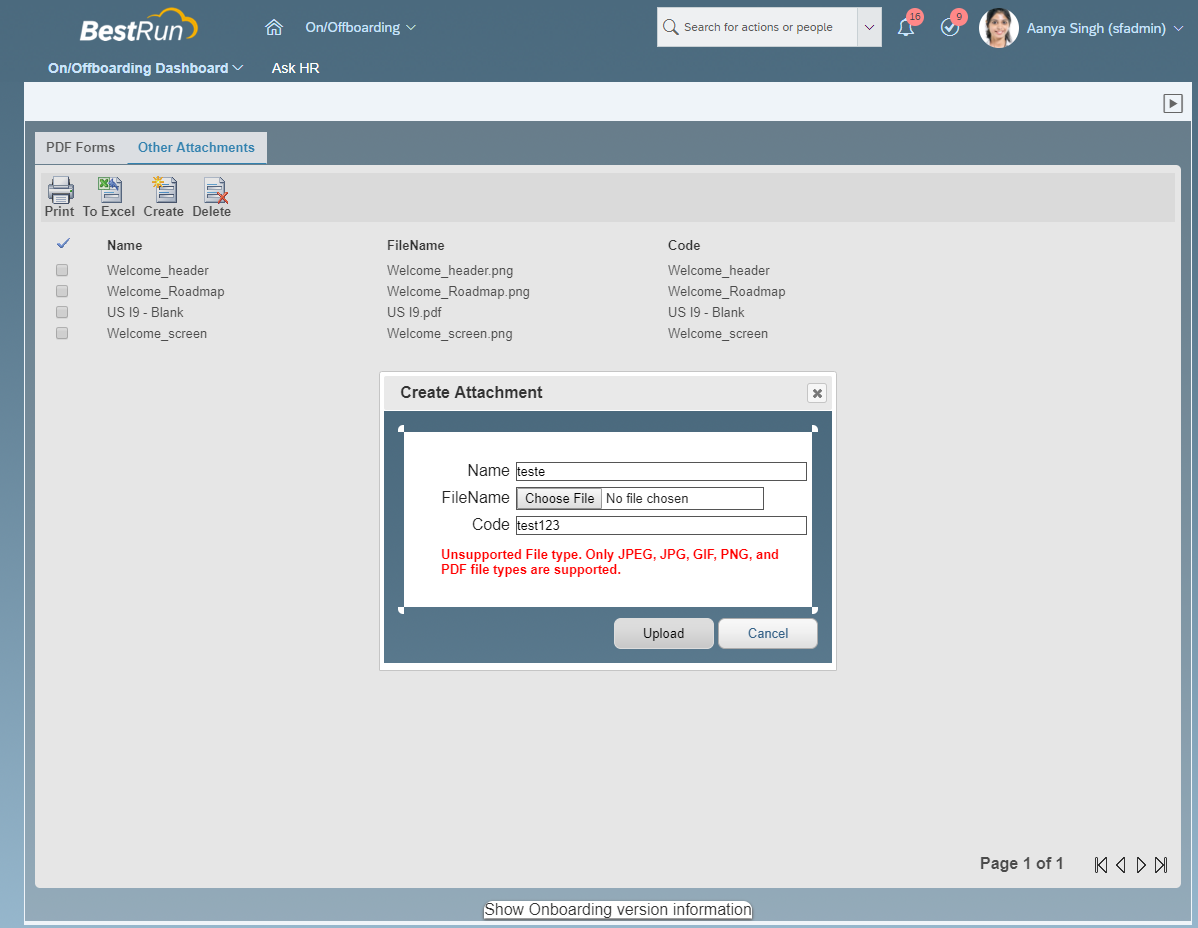Focus the Code input field
This screenshot has width=1198, height=928.
click(x=661, y=525)
